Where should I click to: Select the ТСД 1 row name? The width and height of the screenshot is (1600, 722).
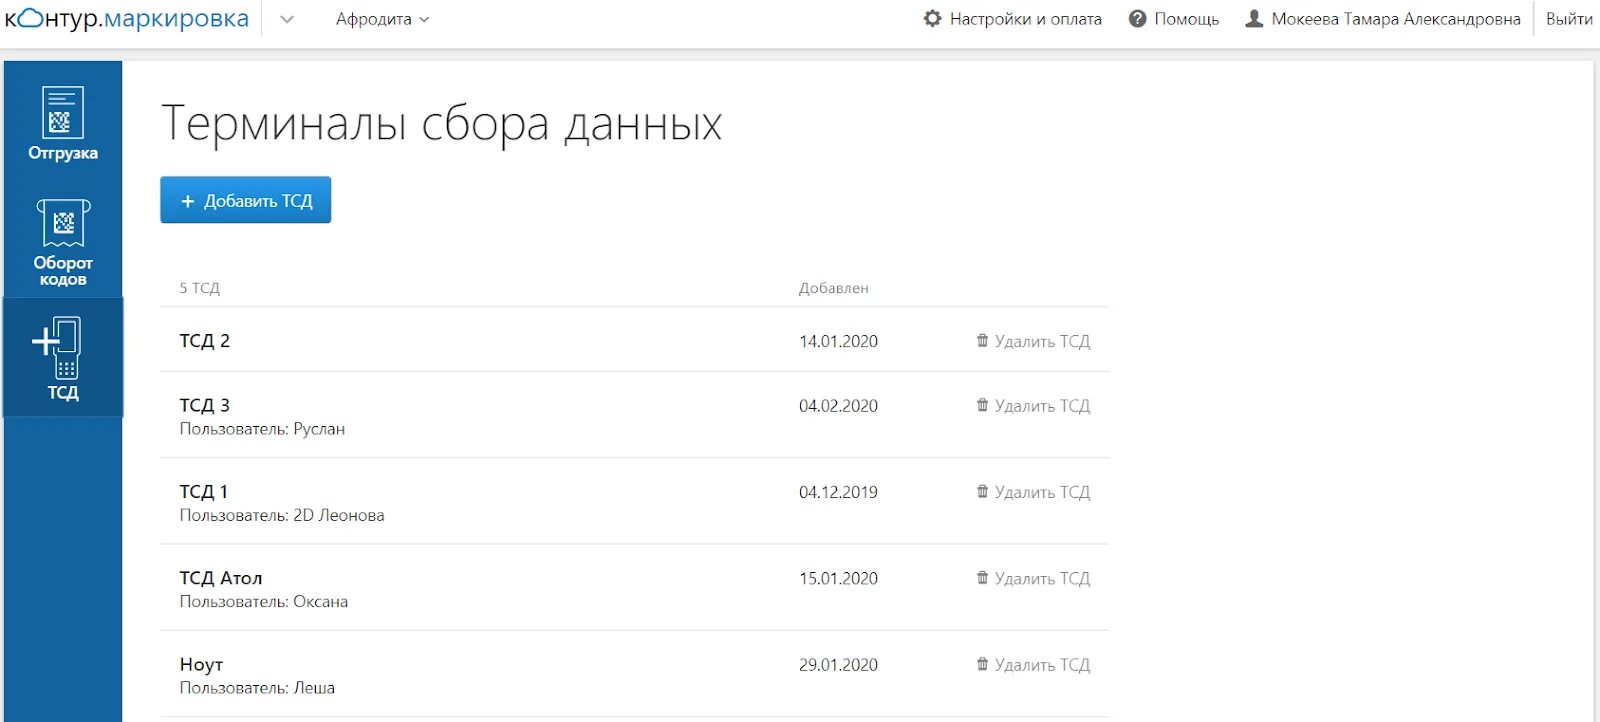click(x=204, y=492)
